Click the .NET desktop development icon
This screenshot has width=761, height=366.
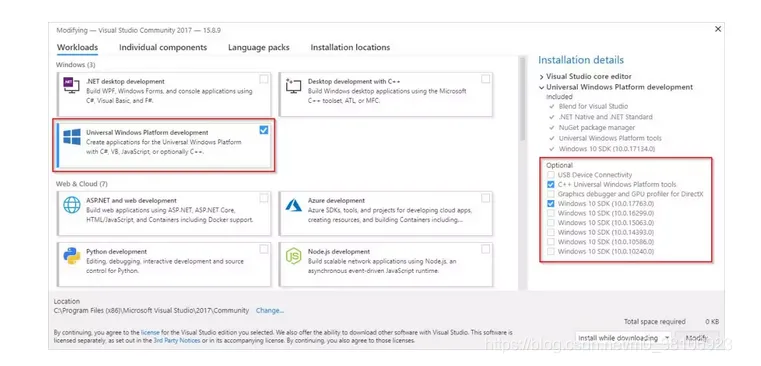(71, 85)
